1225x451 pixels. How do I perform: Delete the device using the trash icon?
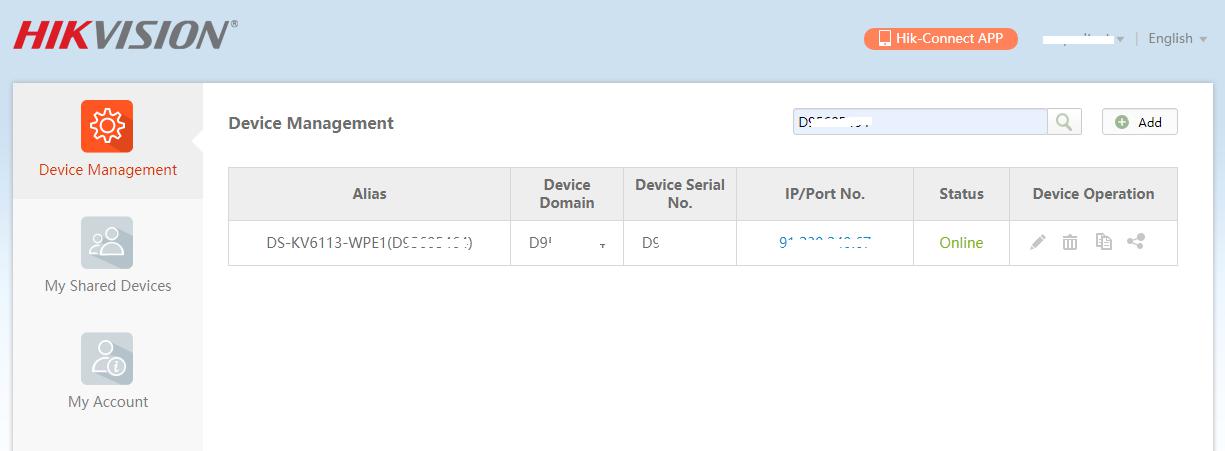[1070, 242]
